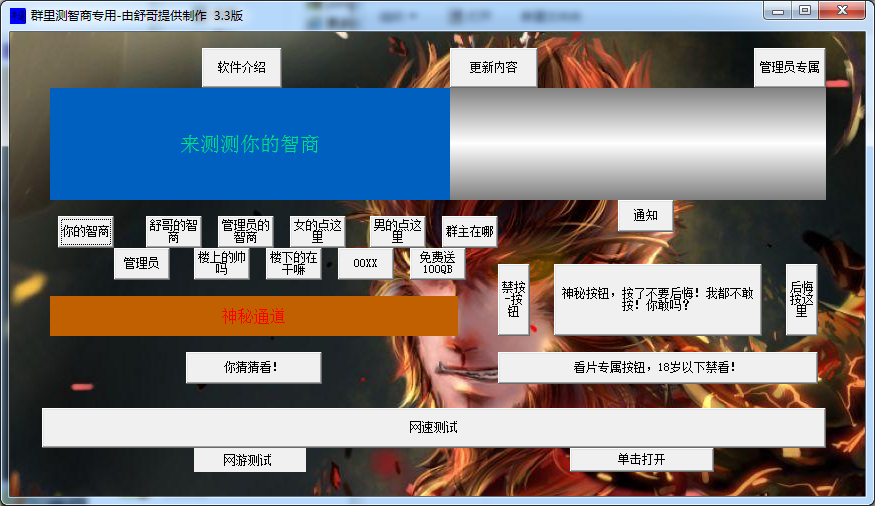Click 舒哥的智商 button
This screenshot has width=875, height=506.
173,232
